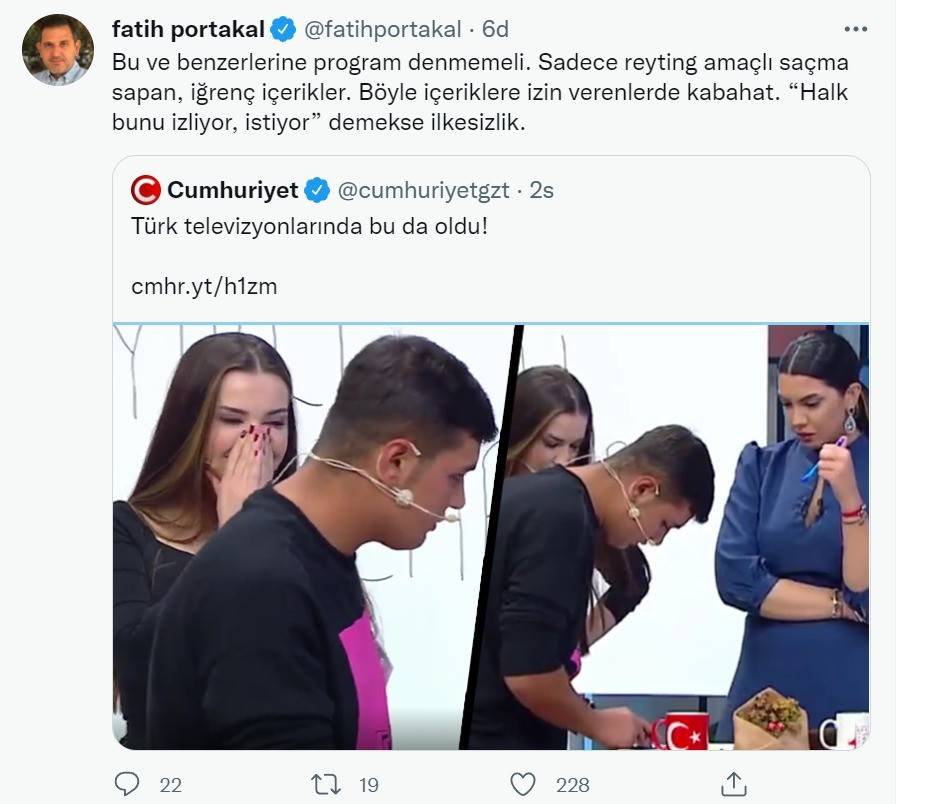Open the three-dot more options menu

click(856, 29)
